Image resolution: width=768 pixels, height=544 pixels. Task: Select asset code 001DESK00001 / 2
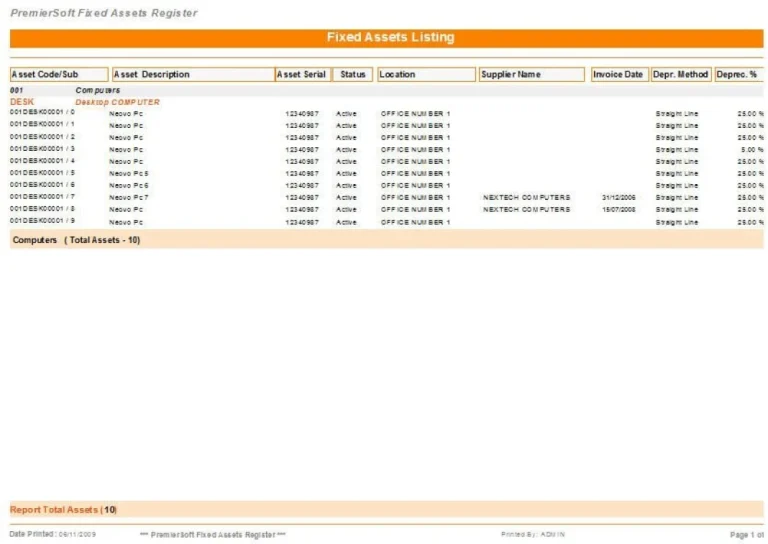(42, 136)
